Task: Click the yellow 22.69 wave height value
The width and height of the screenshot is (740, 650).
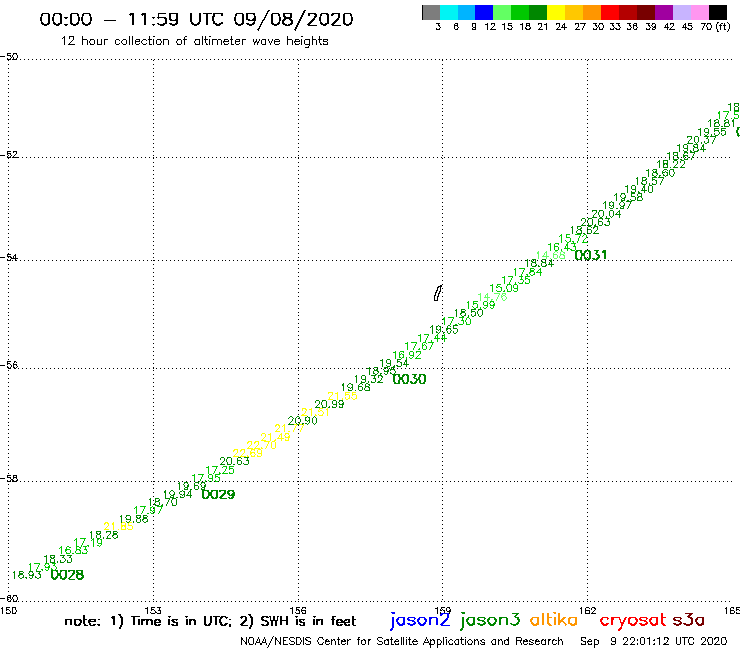Action: point(247,453)
